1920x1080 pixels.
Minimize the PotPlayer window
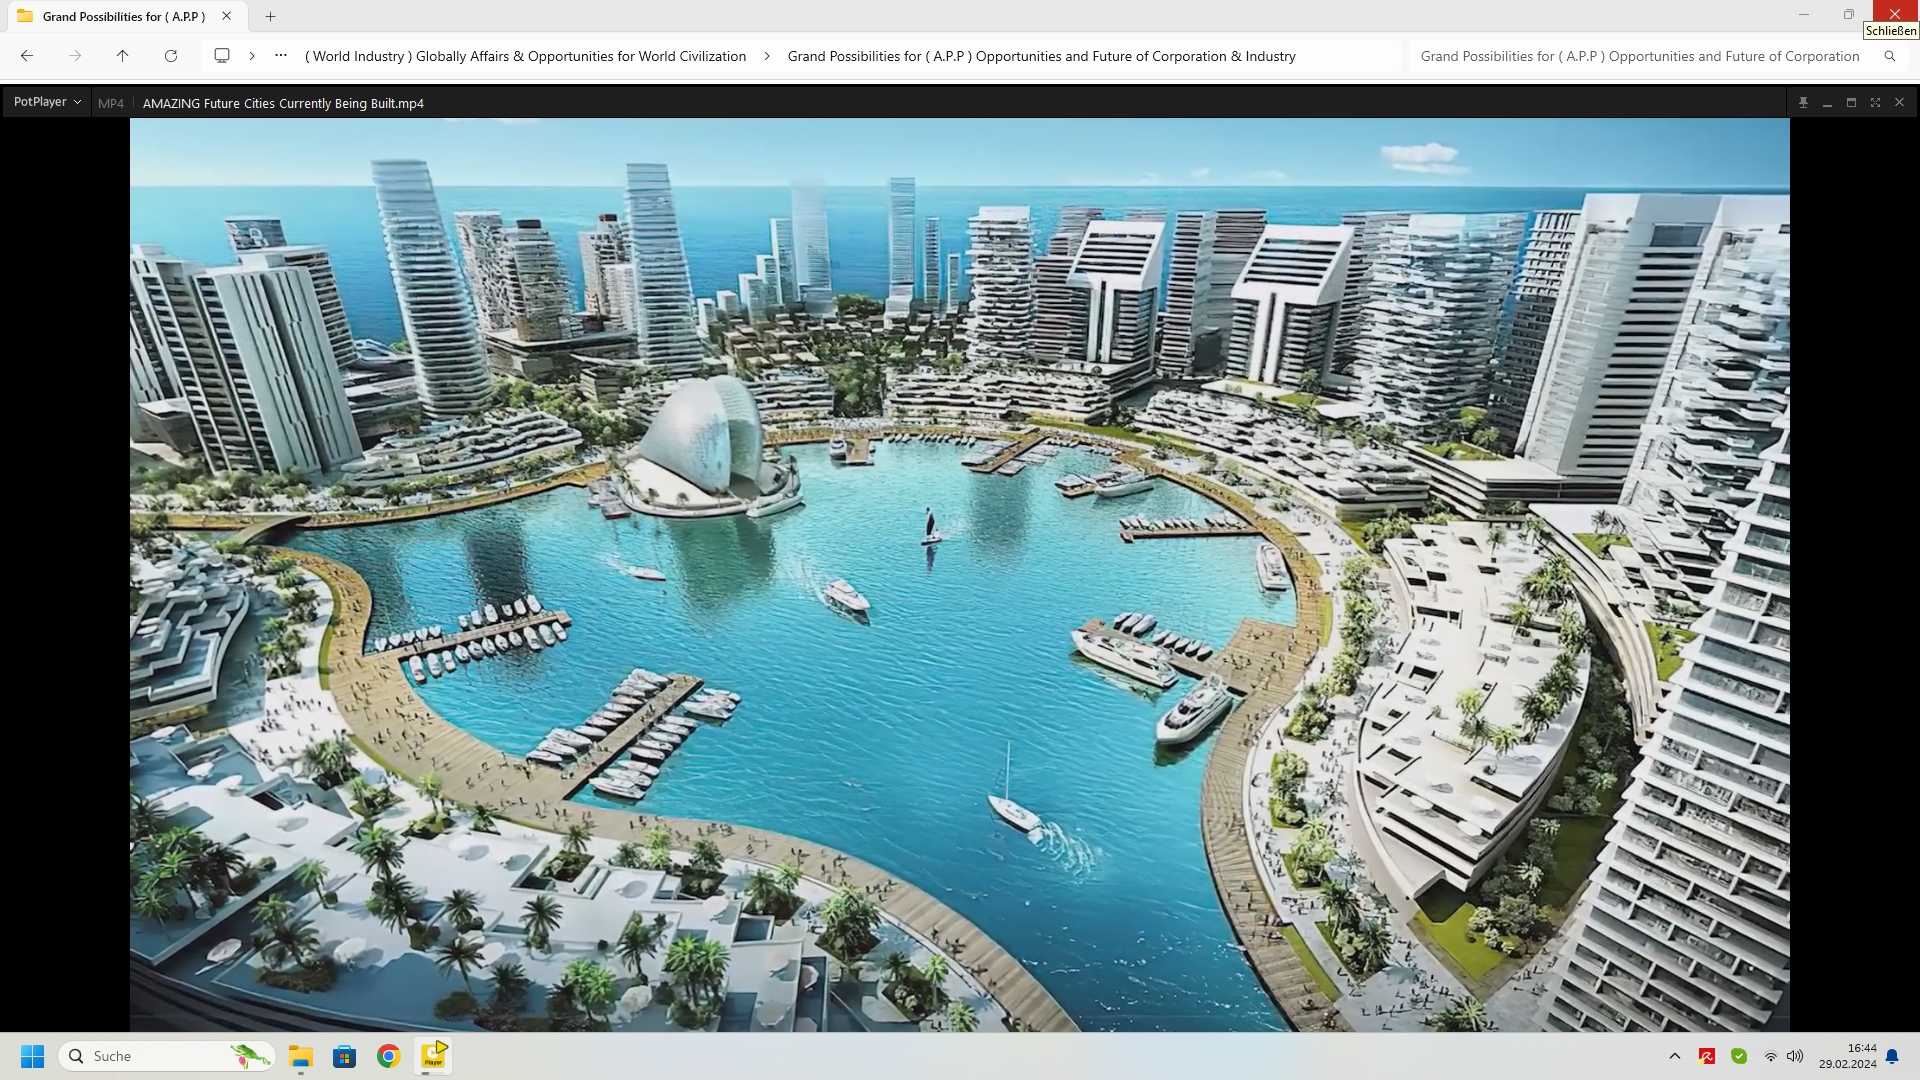pyautogui.click(x=1827, y=103)
